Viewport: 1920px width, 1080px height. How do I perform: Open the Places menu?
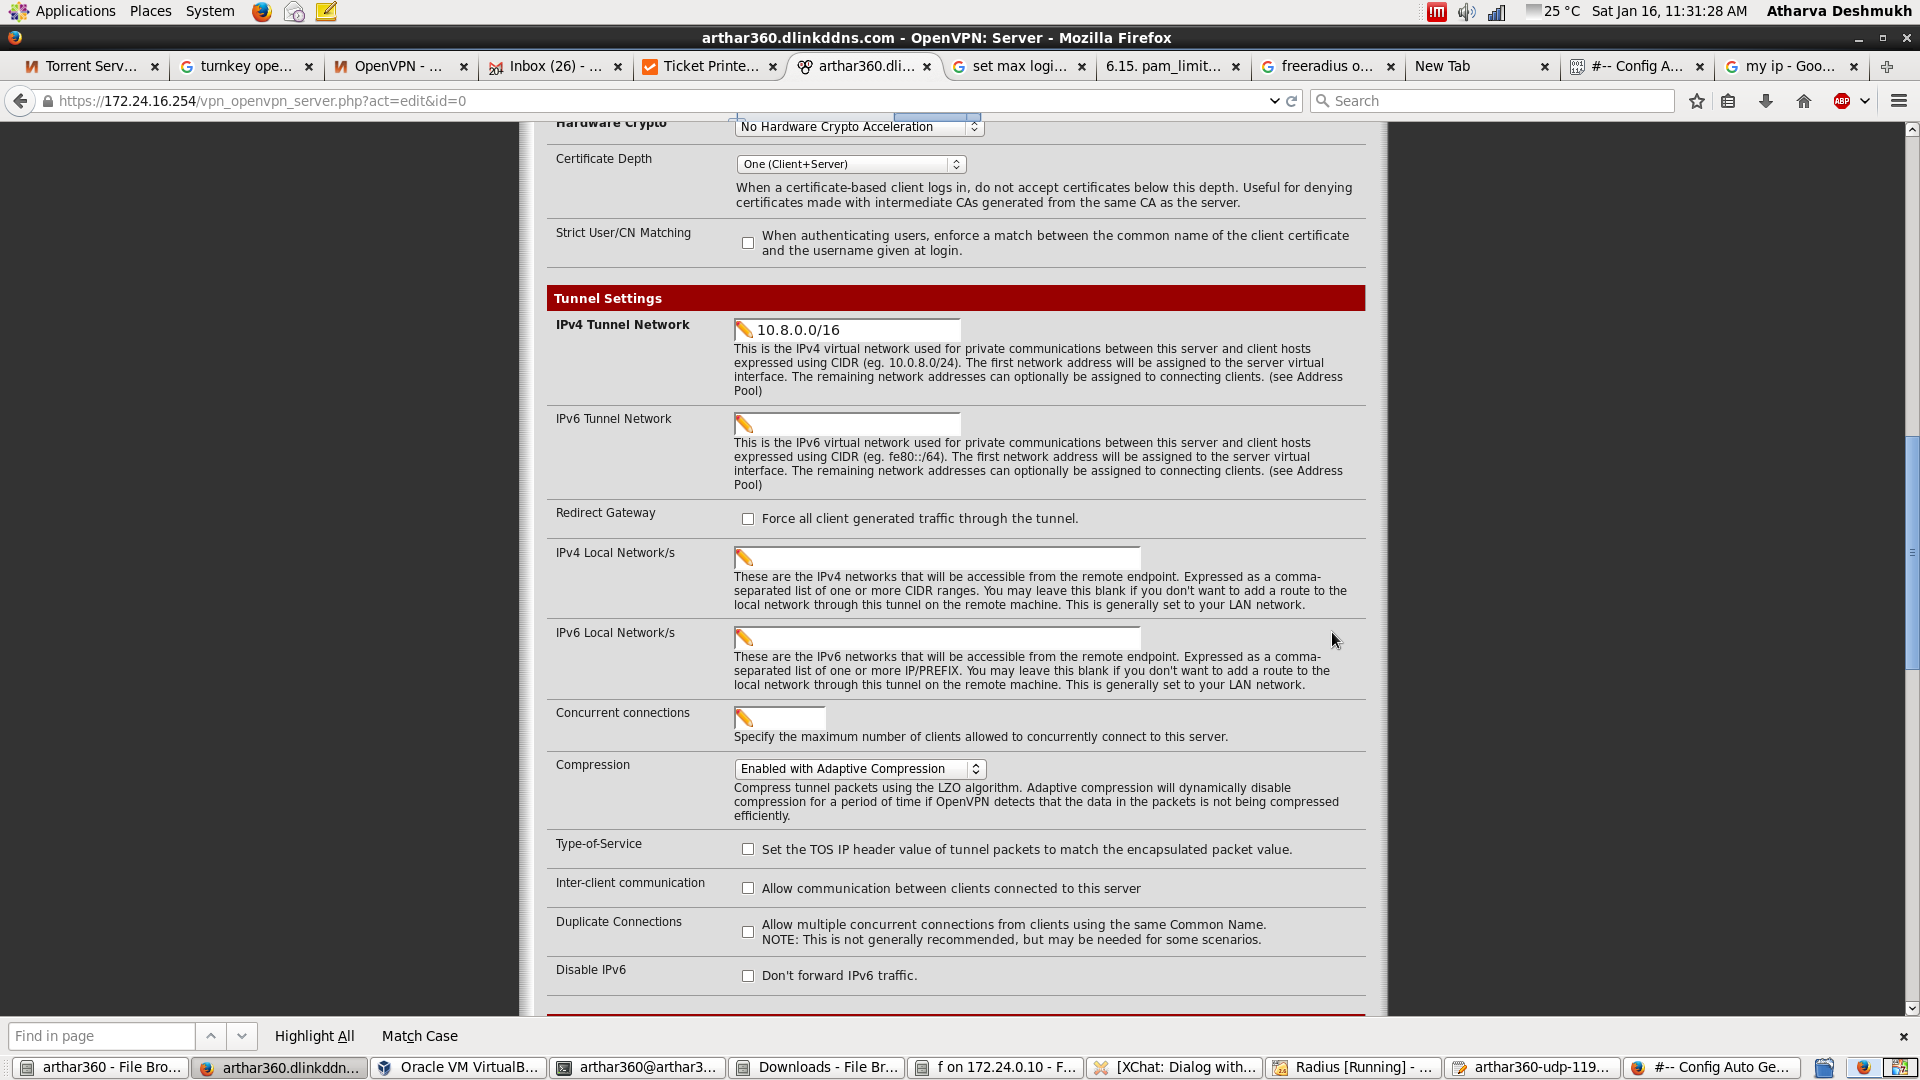(150, 11)
